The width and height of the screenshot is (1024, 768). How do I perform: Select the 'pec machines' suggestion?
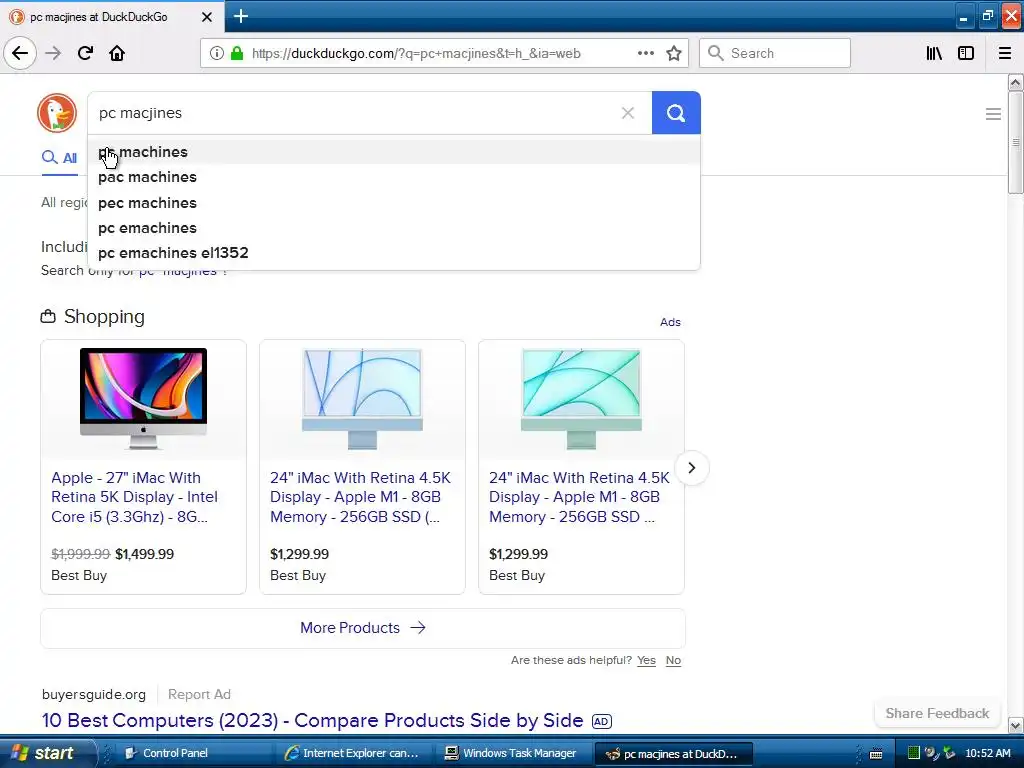click(x=394, y=202)
